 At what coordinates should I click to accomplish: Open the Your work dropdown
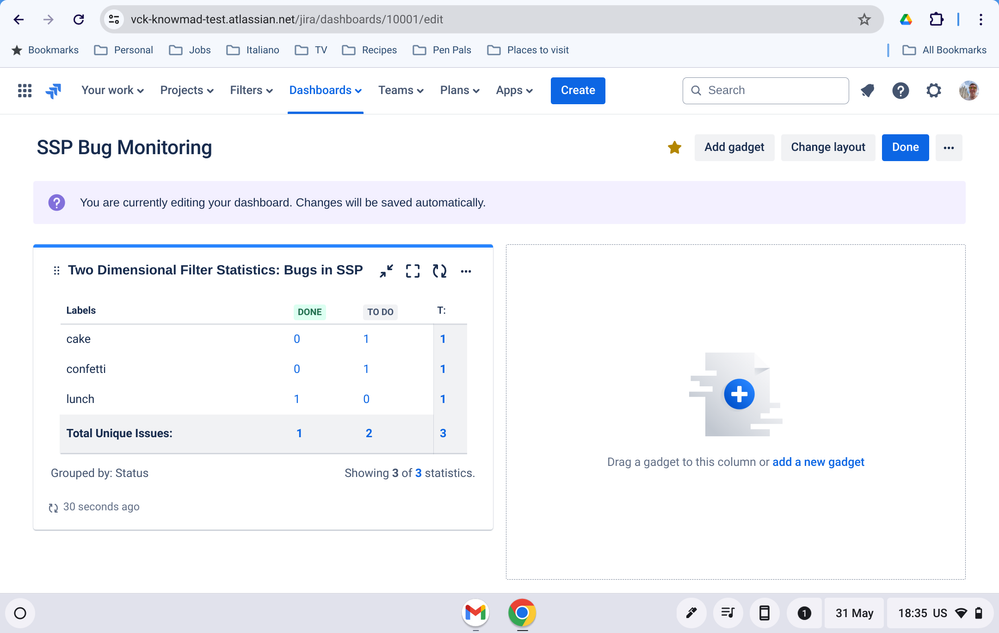(112, 91)
